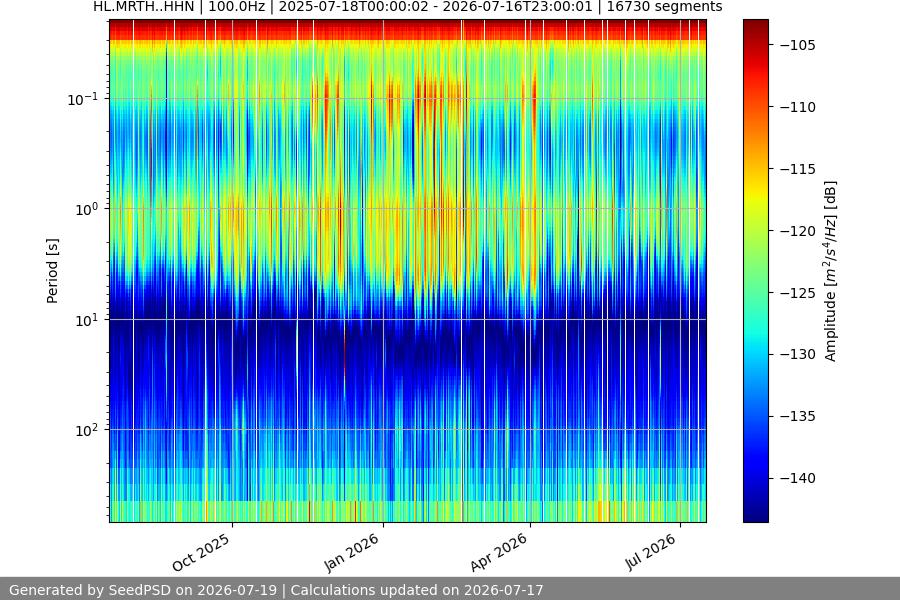Click the 10⁰ period tick label
Viewport: 900px width, 600px height.
click(86, 209)
